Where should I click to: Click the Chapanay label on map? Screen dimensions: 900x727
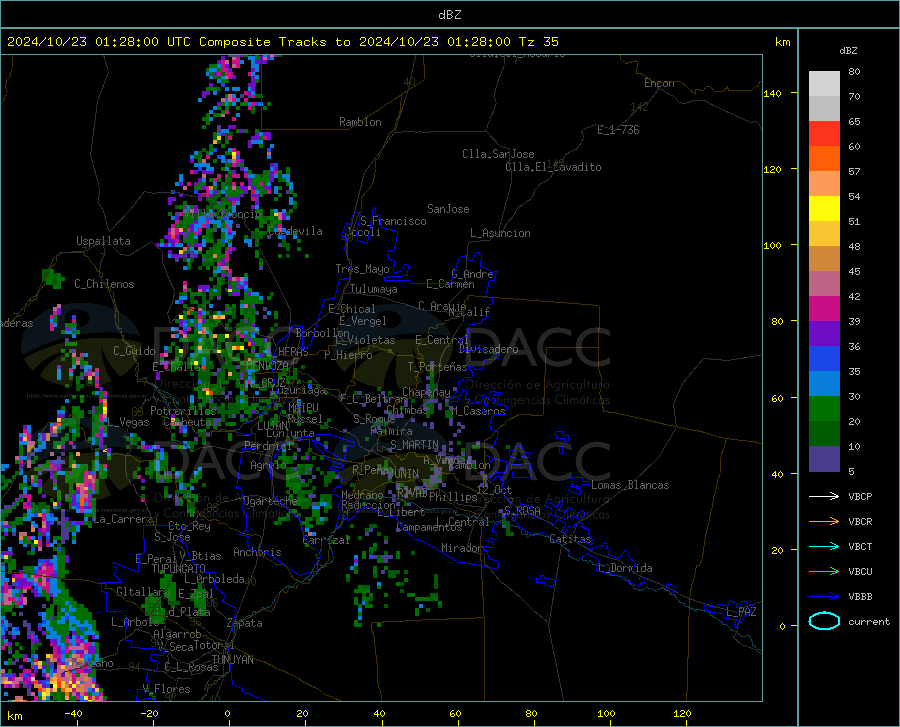click(426, 392)
